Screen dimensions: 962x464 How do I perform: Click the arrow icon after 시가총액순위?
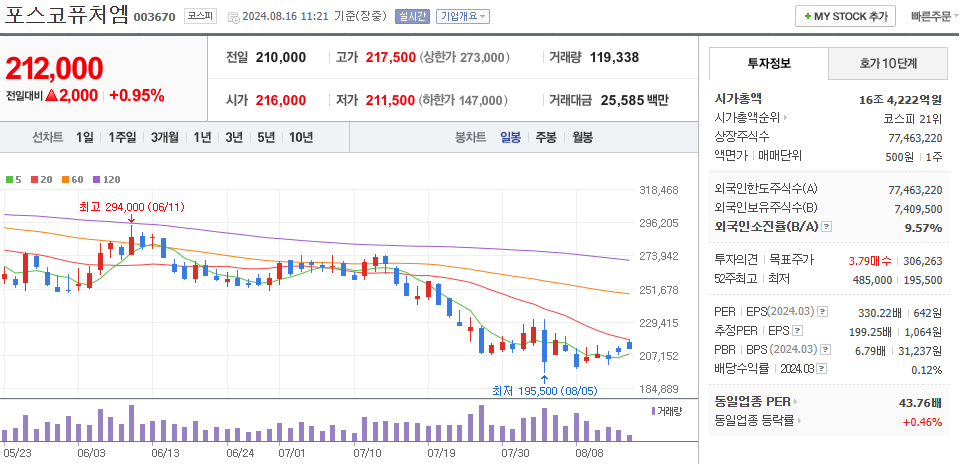pyautogui.click(x=785, y=118)
